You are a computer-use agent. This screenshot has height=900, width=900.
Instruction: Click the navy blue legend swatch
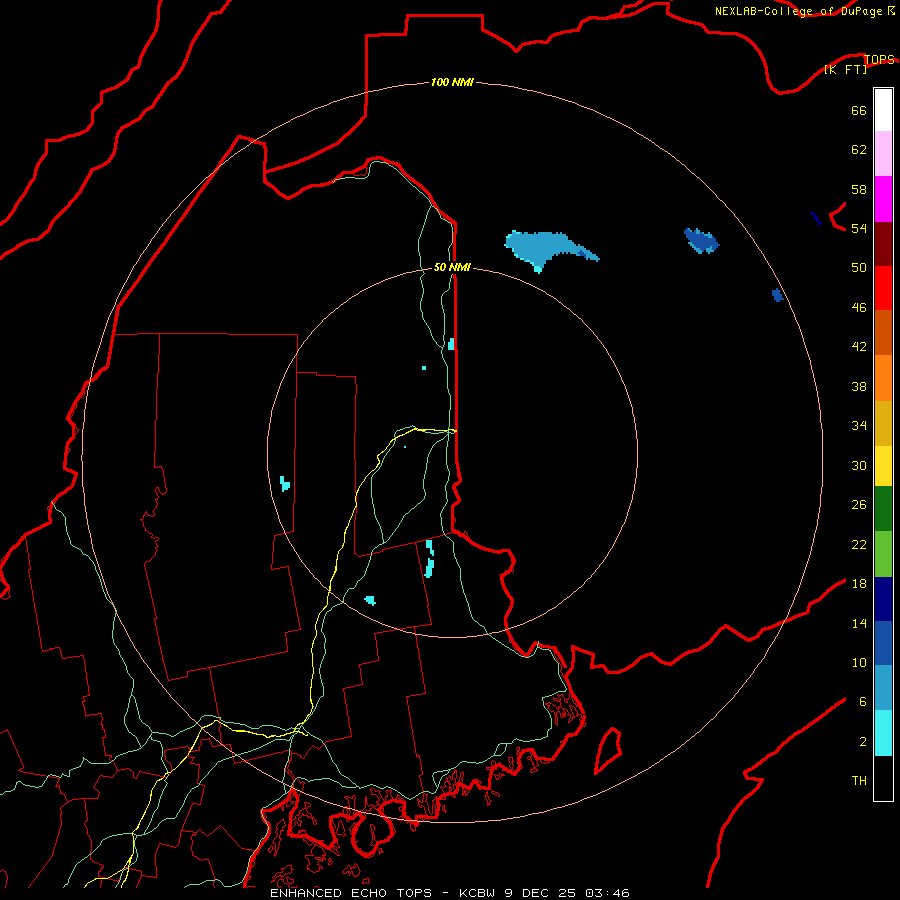pyautogui.click(x=883, y=599)
